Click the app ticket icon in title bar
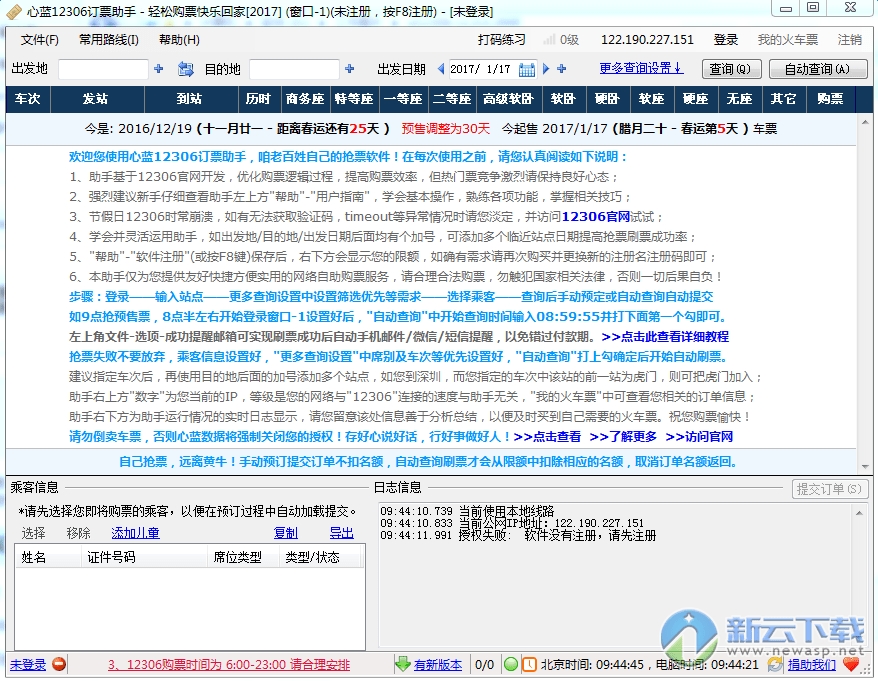This screenshot has height=681, width=878. coord(14,11)
